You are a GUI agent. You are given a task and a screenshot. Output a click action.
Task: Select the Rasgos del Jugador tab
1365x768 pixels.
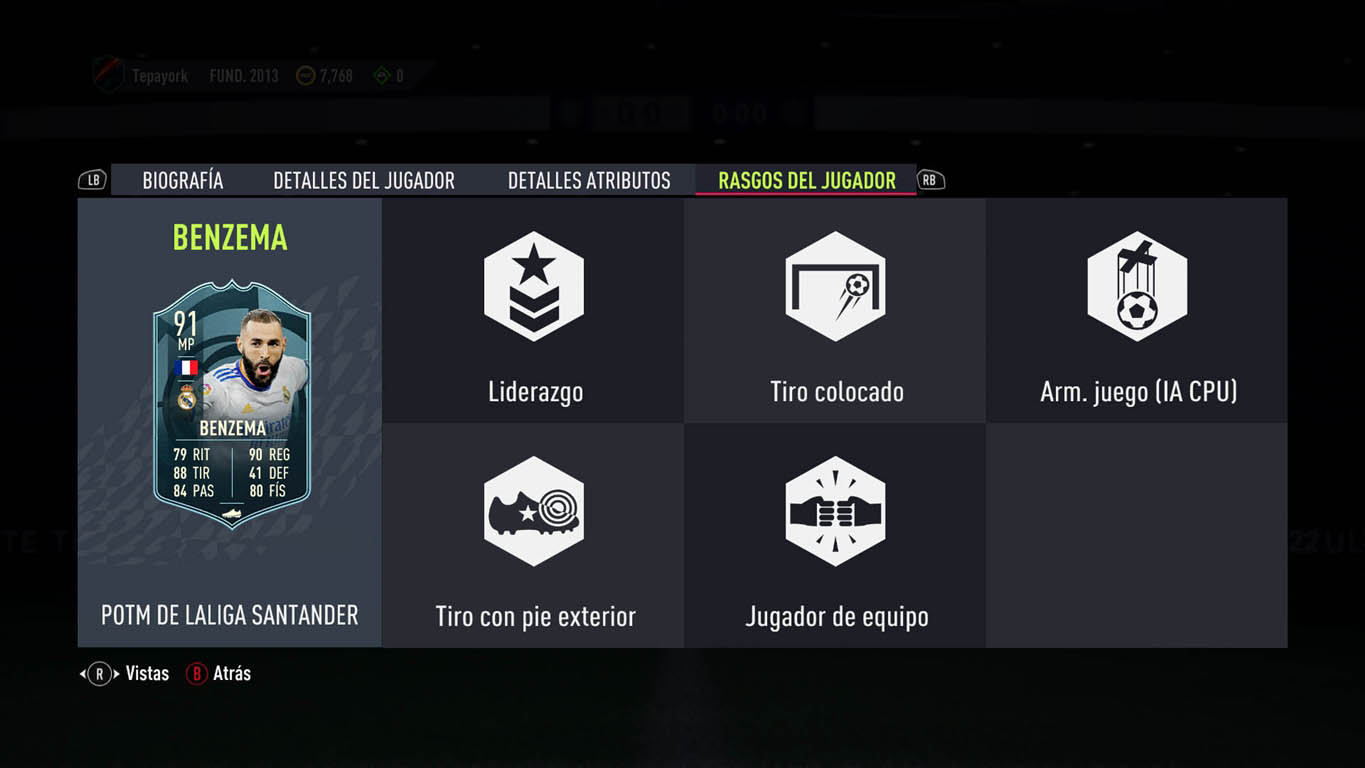807,181
